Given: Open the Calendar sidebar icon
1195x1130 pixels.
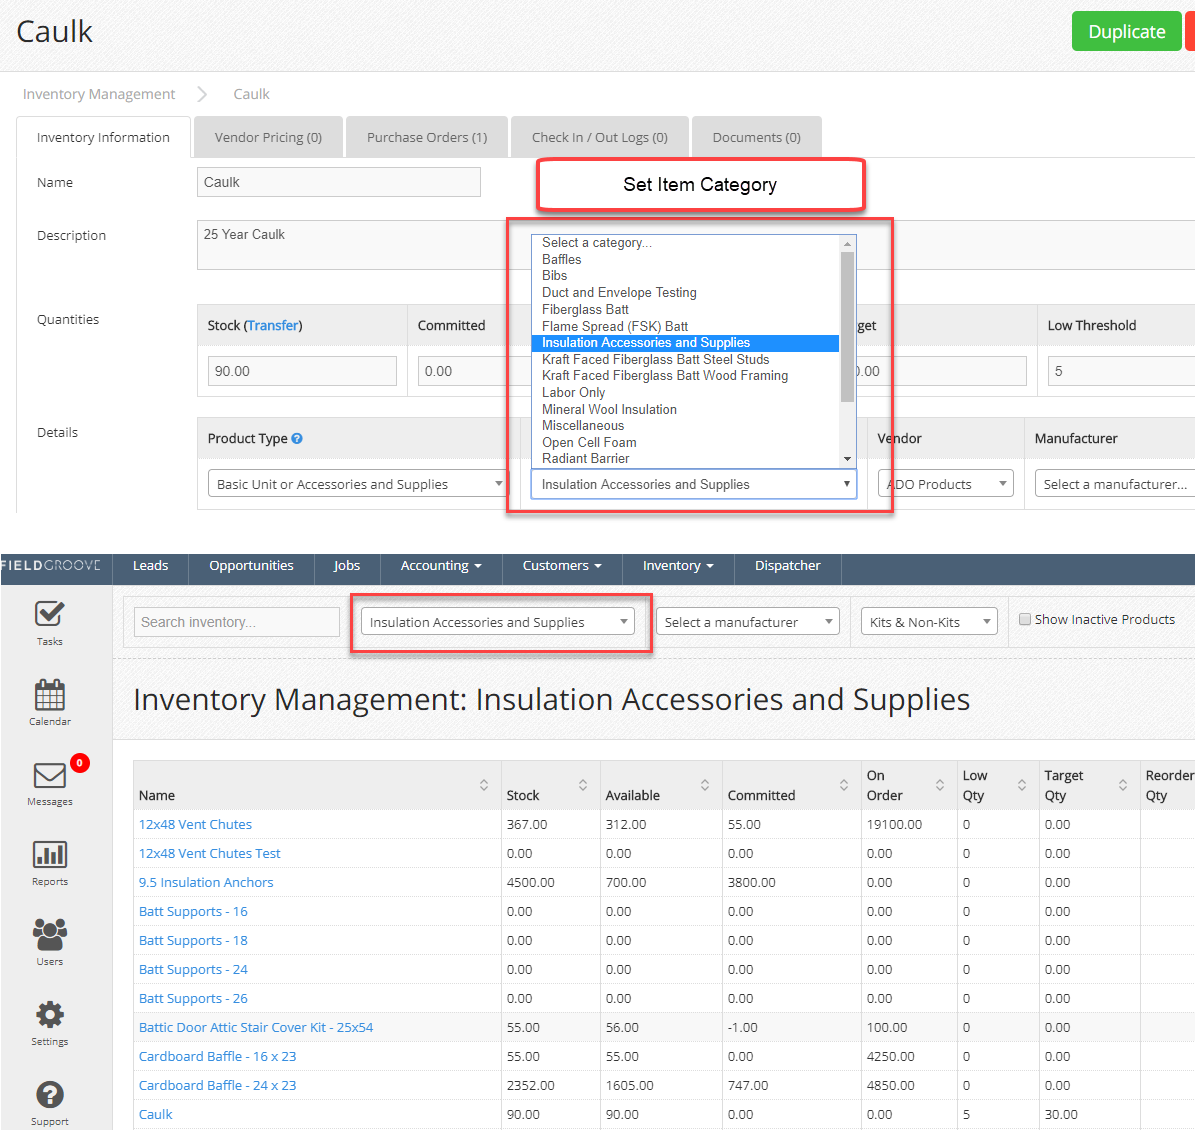Looking at the screenshot, I should tap(49, 696).
